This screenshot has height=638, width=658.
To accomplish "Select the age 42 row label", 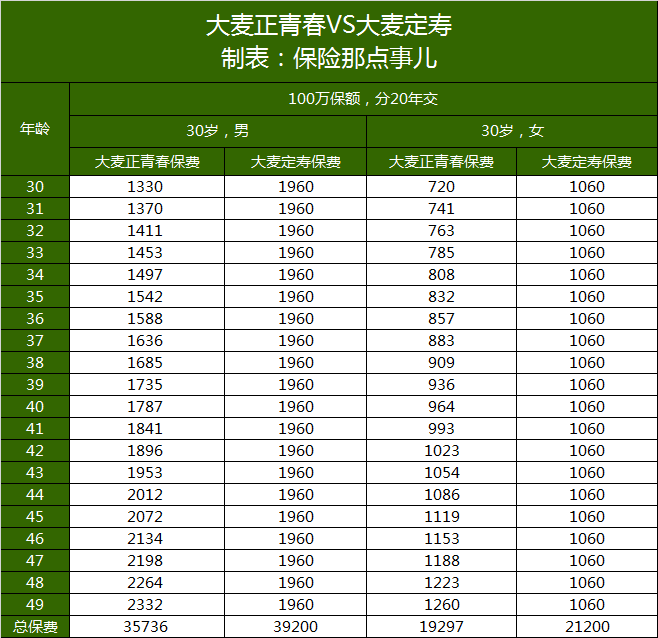I will pyautogui.click(x=35, y=450).
